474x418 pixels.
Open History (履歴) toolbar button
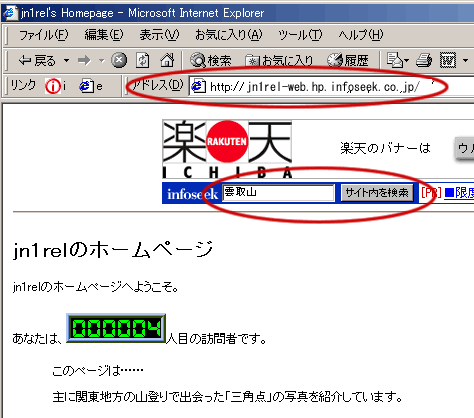click(347, 61)
